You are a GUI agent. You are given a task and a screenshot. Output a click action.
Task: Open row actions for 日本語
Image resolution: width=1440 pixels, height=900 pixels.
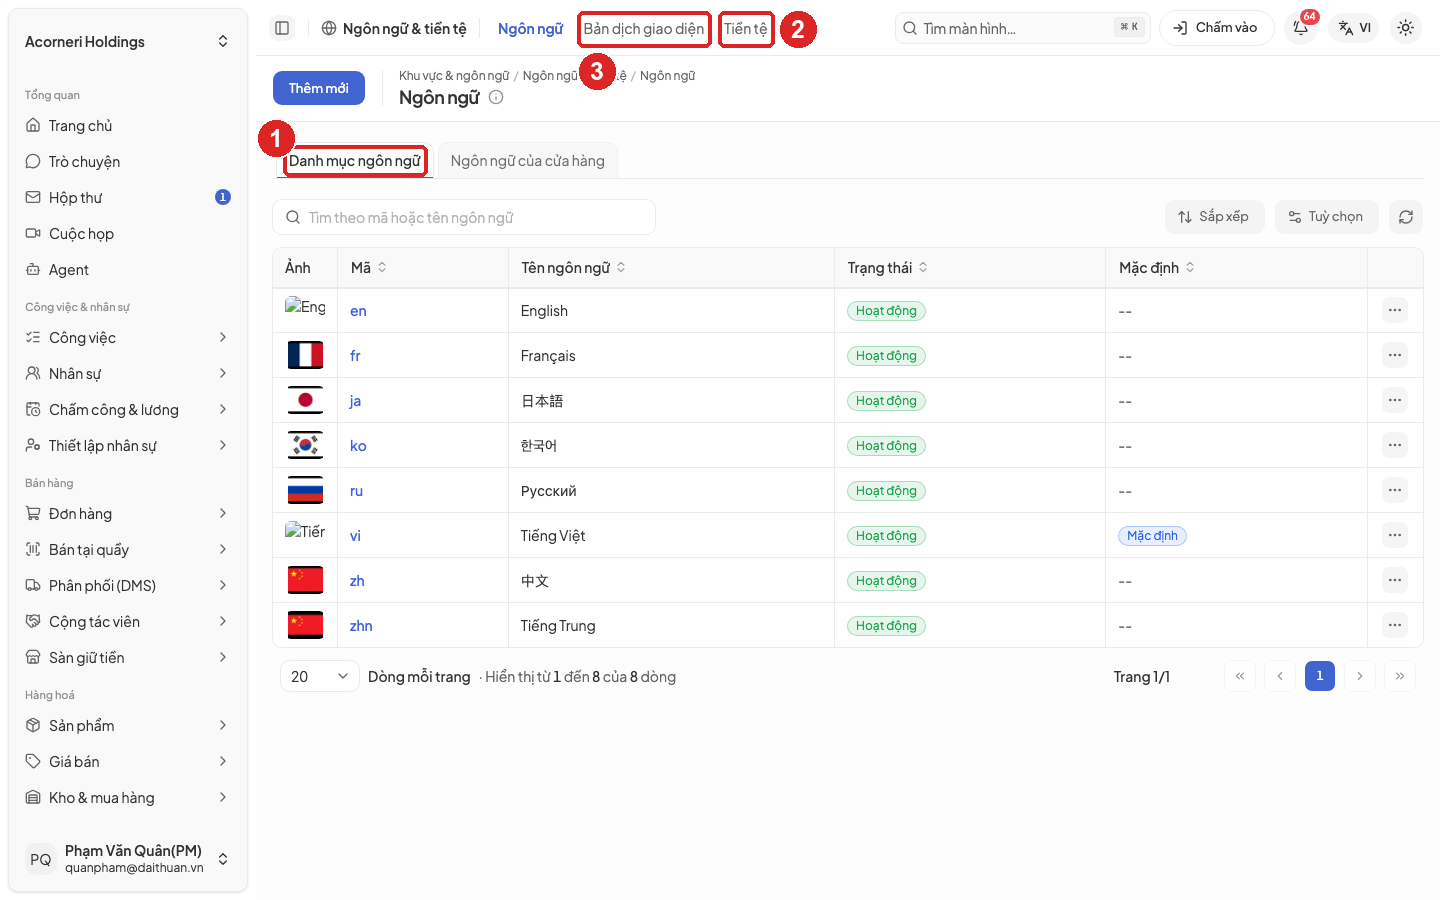pyautogui.click(x=1394, y=400)
